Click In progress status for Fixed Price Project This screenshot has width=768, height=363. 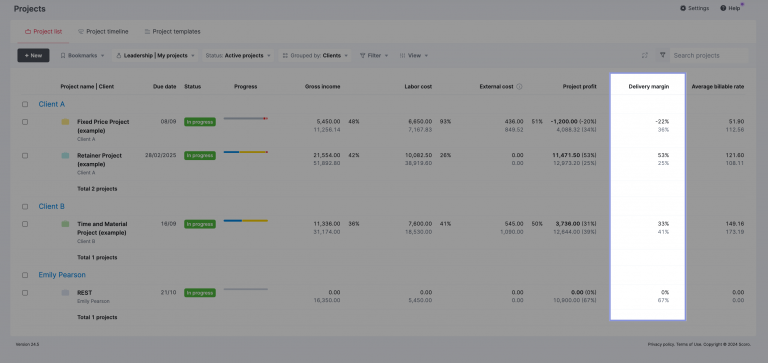[x=200, y=122]
